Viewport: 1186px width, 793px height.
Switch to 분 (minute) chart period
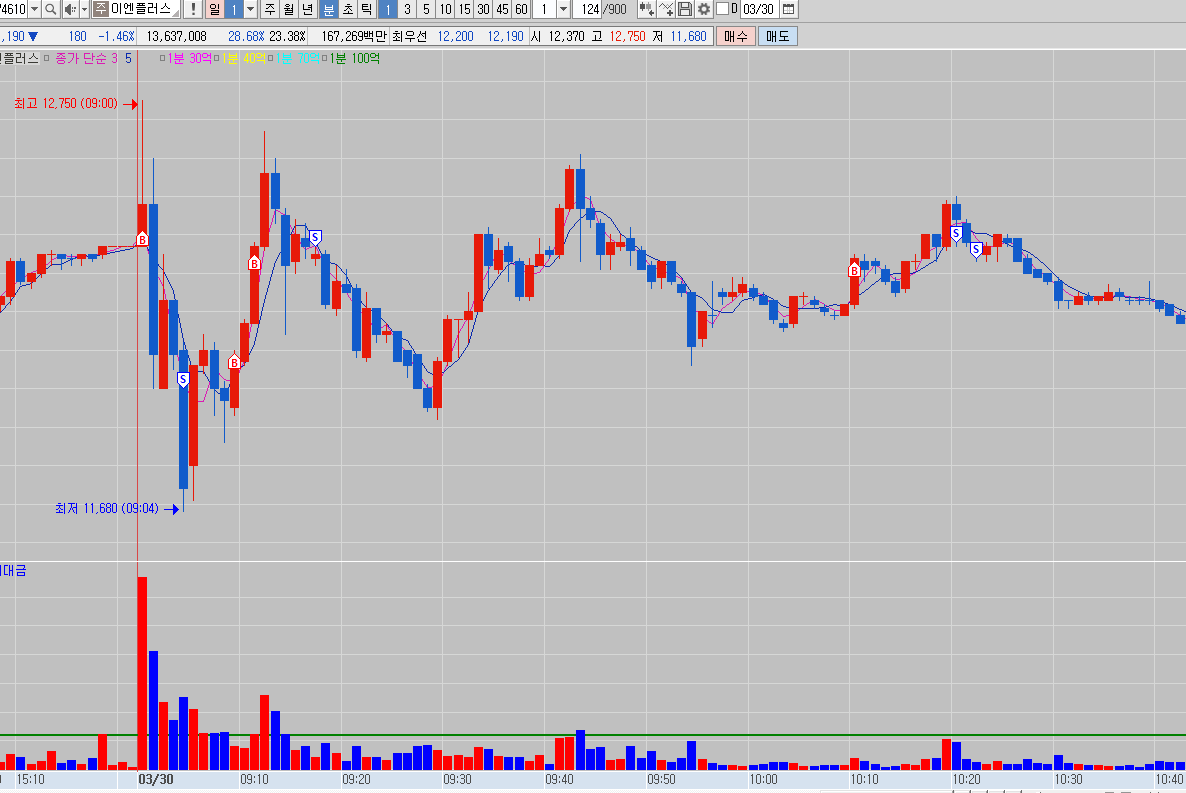(x=328, y=9)
